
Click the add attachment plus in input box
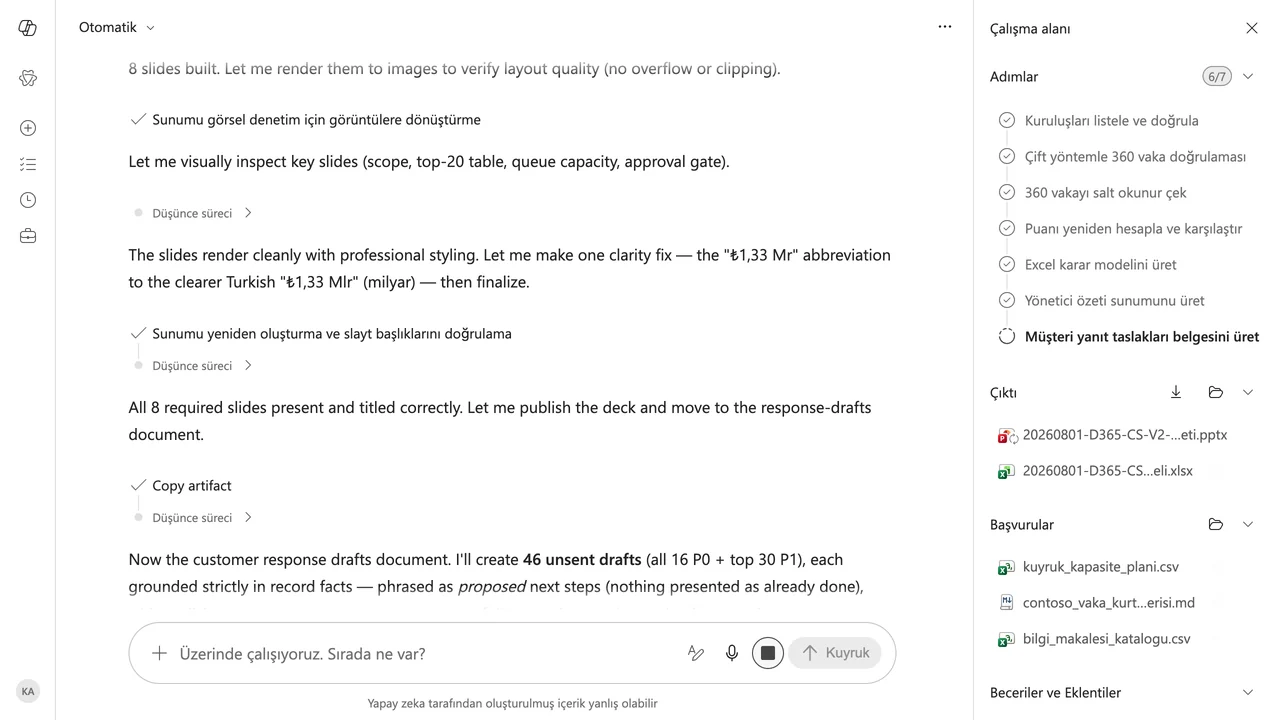click(x=159, y=653)
